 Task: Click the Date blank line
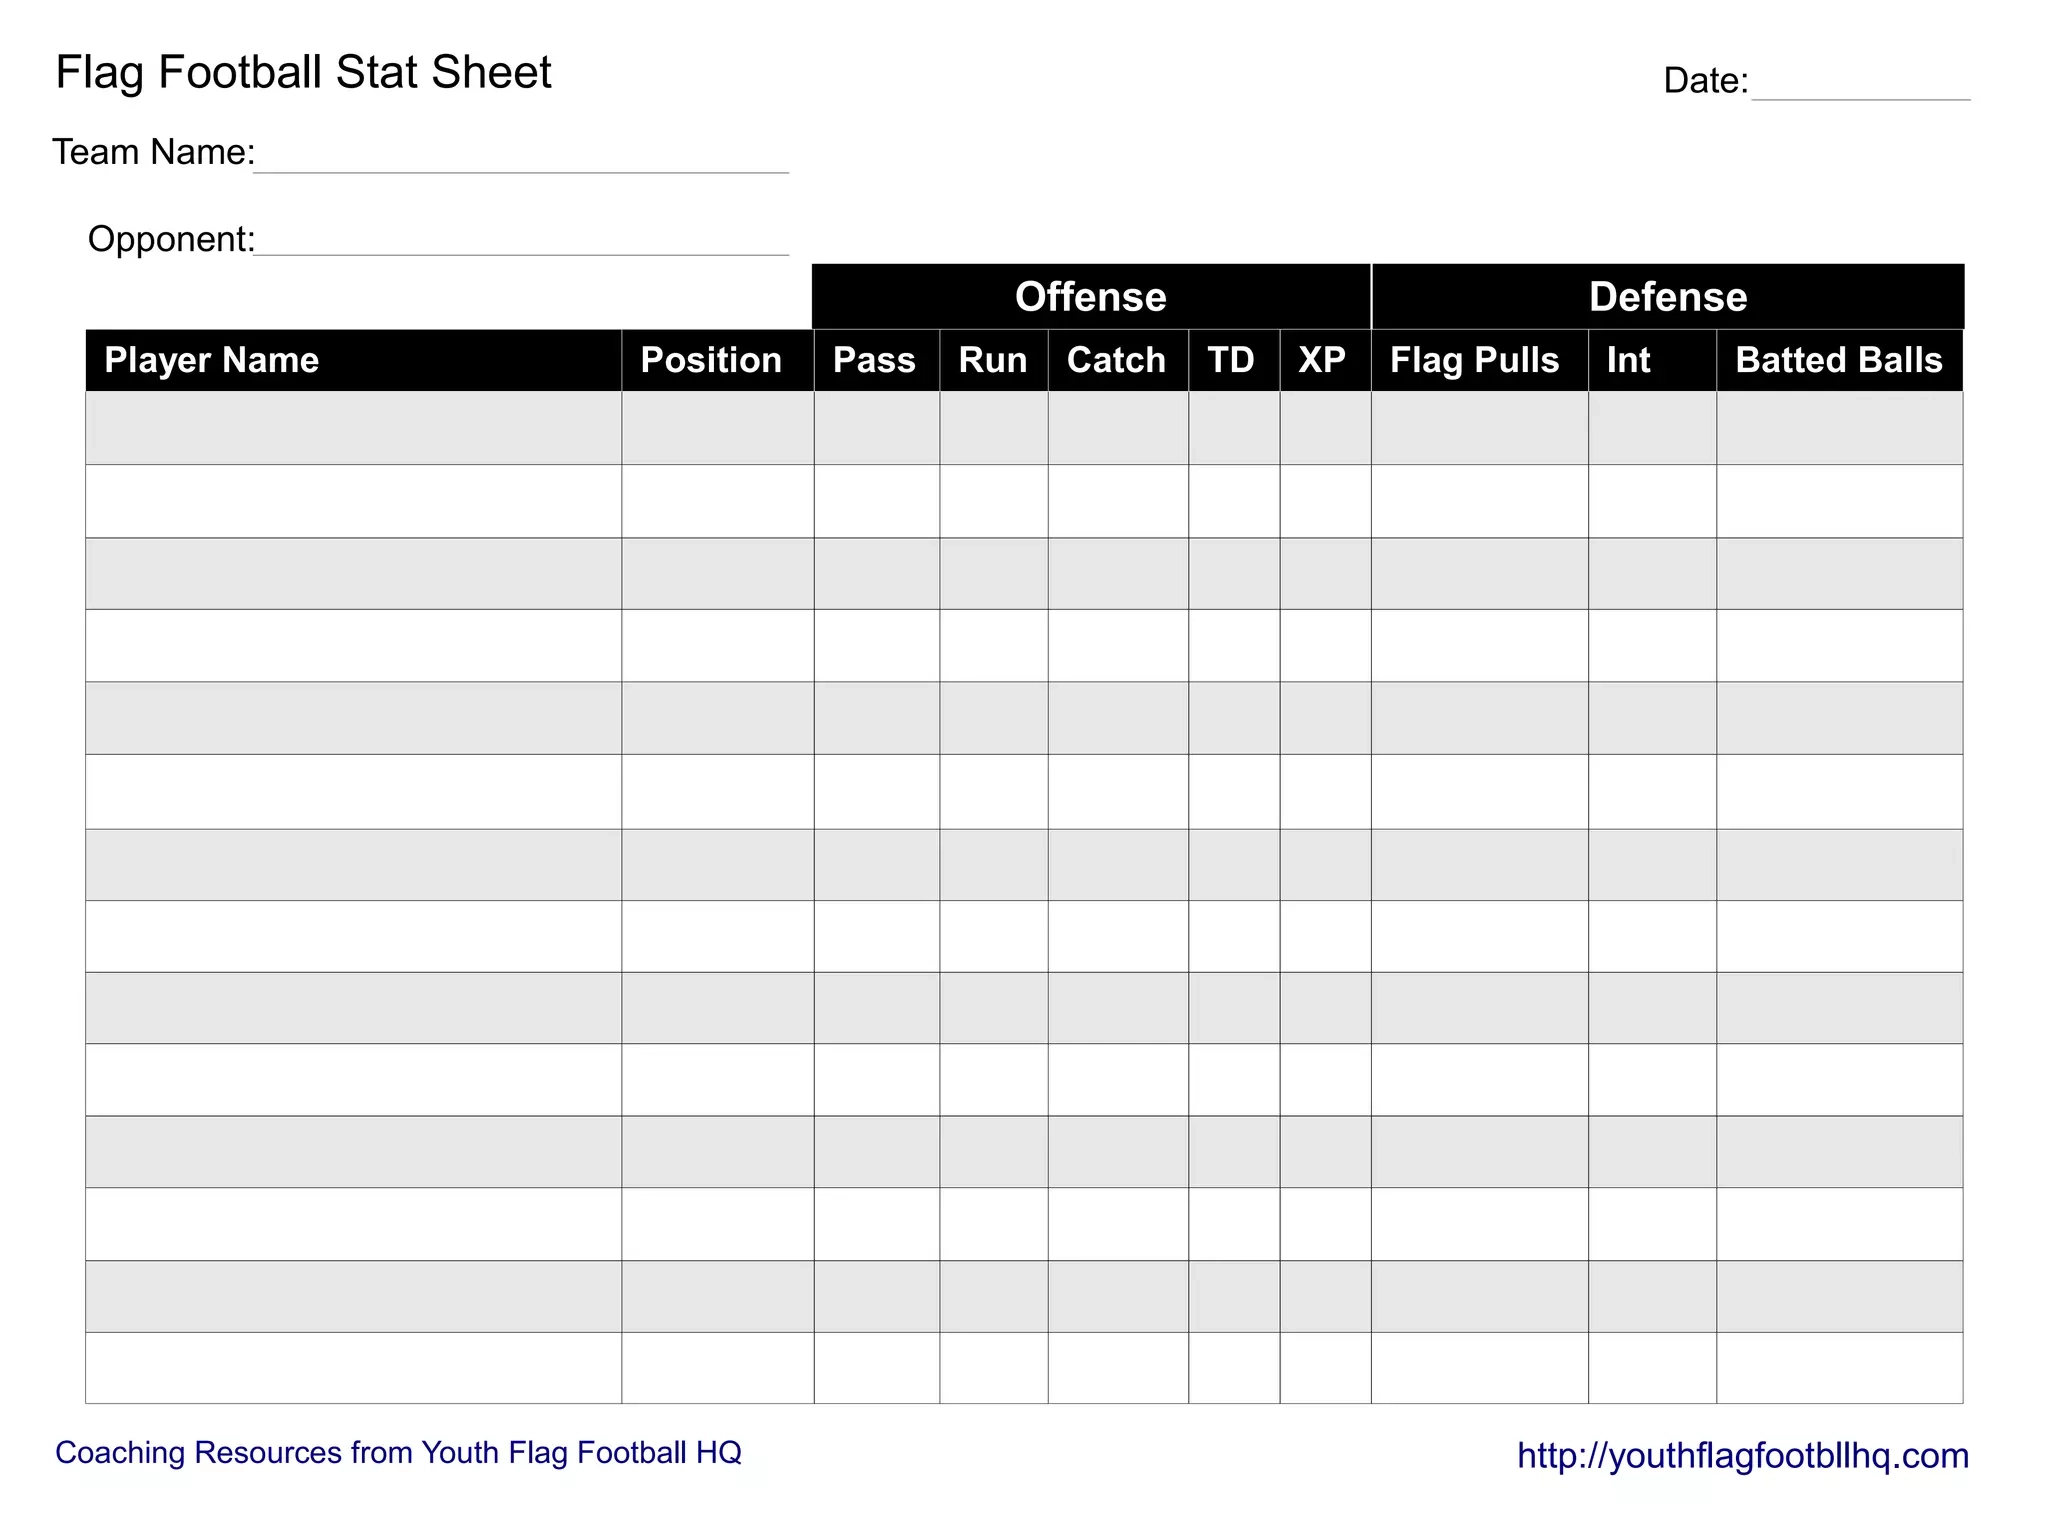[1860, 85]
